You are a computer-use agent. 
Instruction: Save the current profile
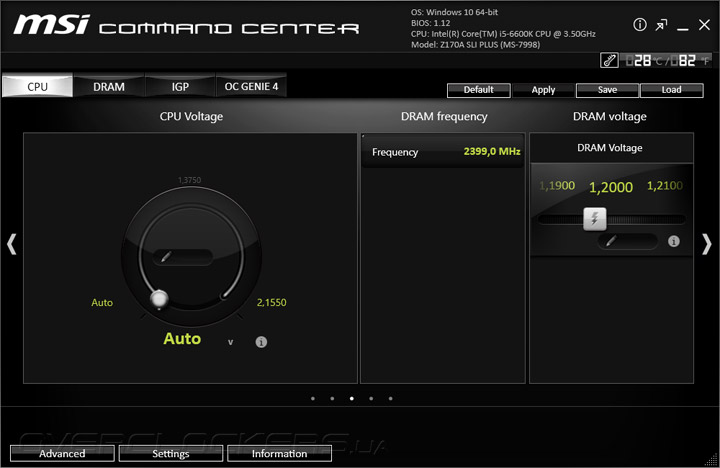point(607,90)
